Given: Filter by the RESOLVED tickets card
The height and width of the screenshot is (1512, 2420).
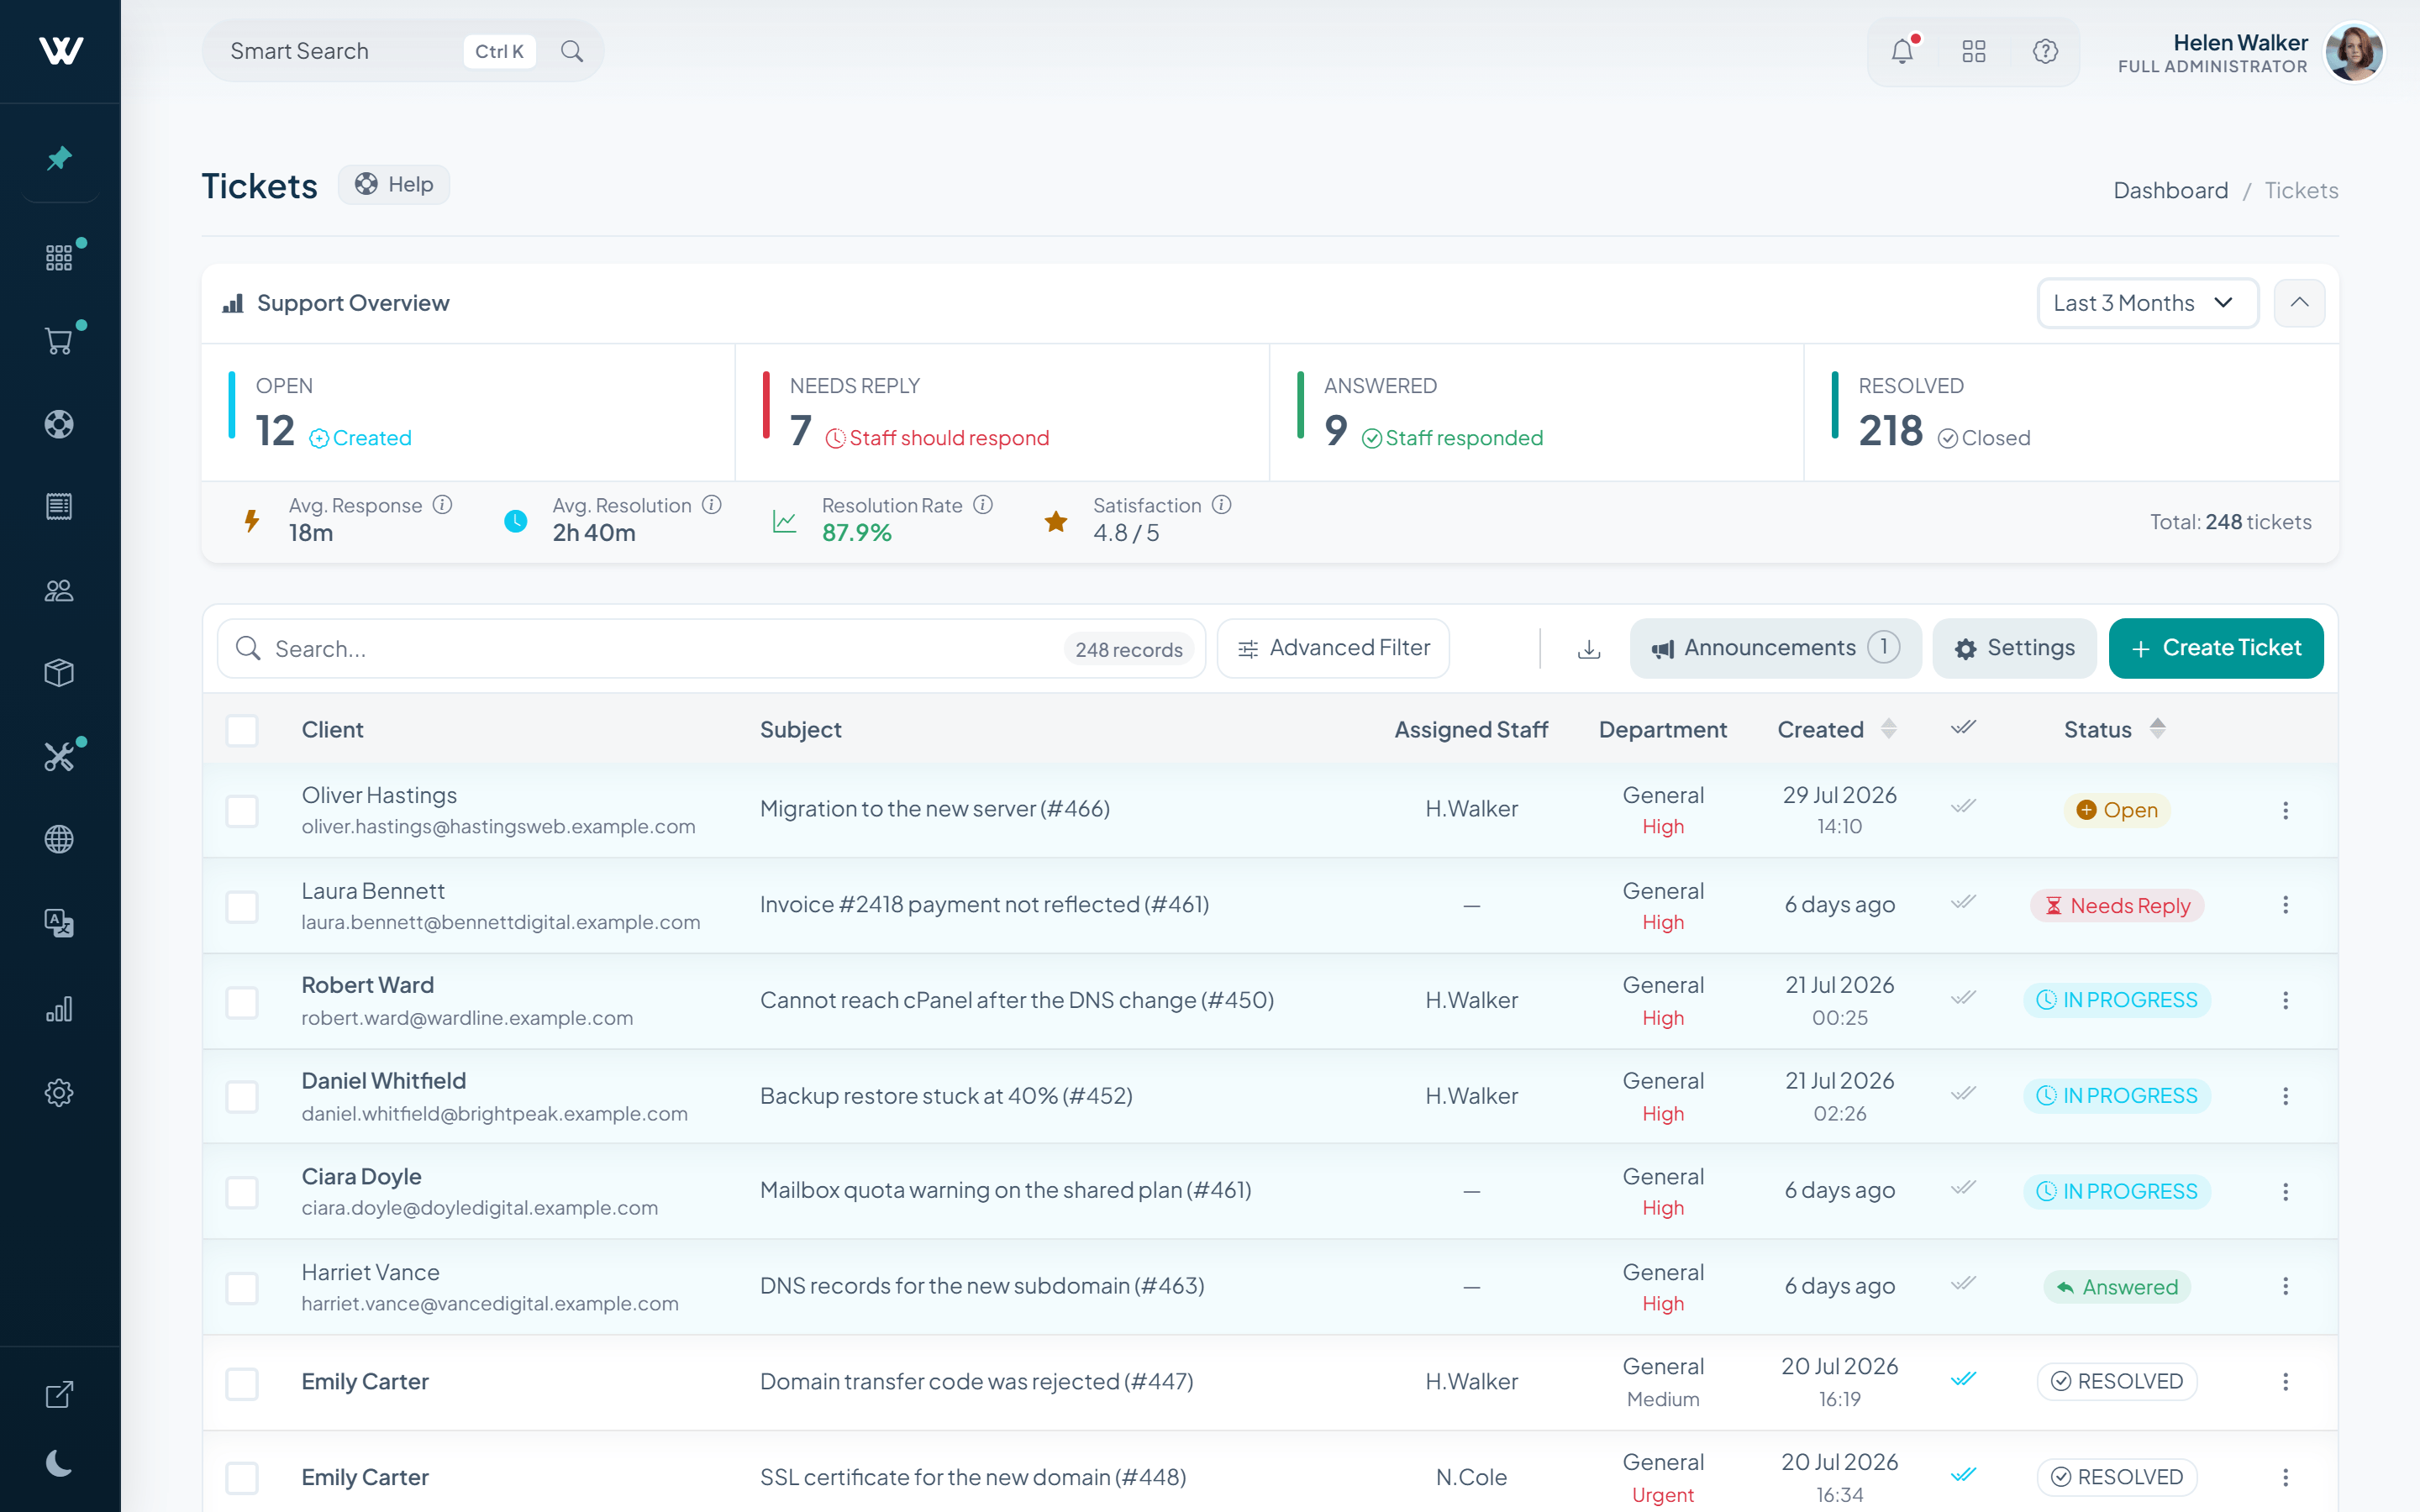Looking at the screenshot, I should (2071, 412).
